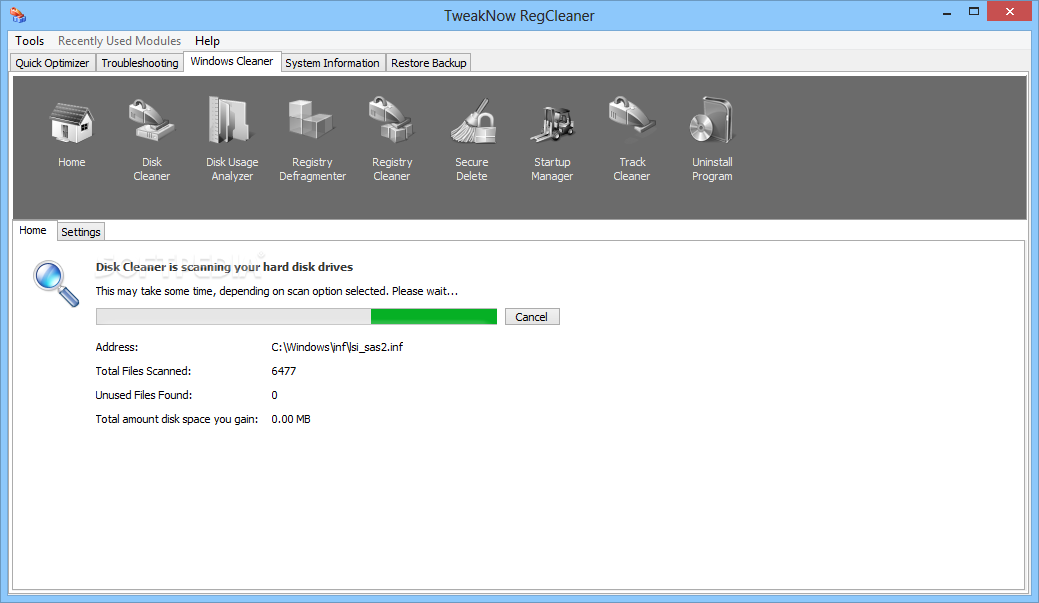Click the 'Unused Files Found:' label
1039x603 pixels.
point(144,395)
